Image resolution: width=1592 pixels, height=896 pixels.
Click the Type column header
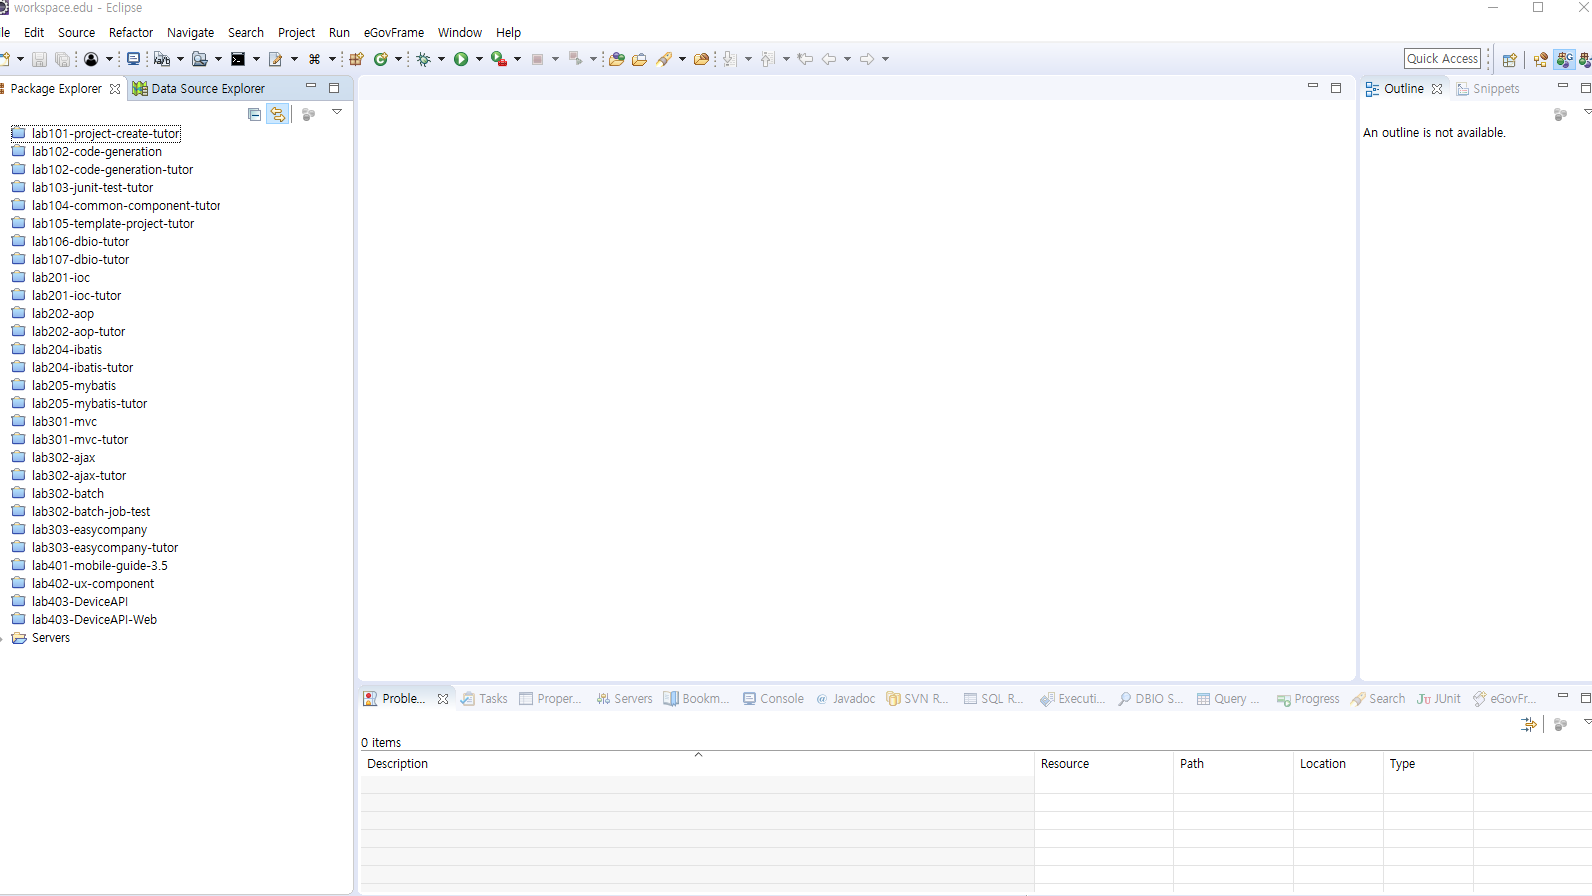pos(1428,764)
